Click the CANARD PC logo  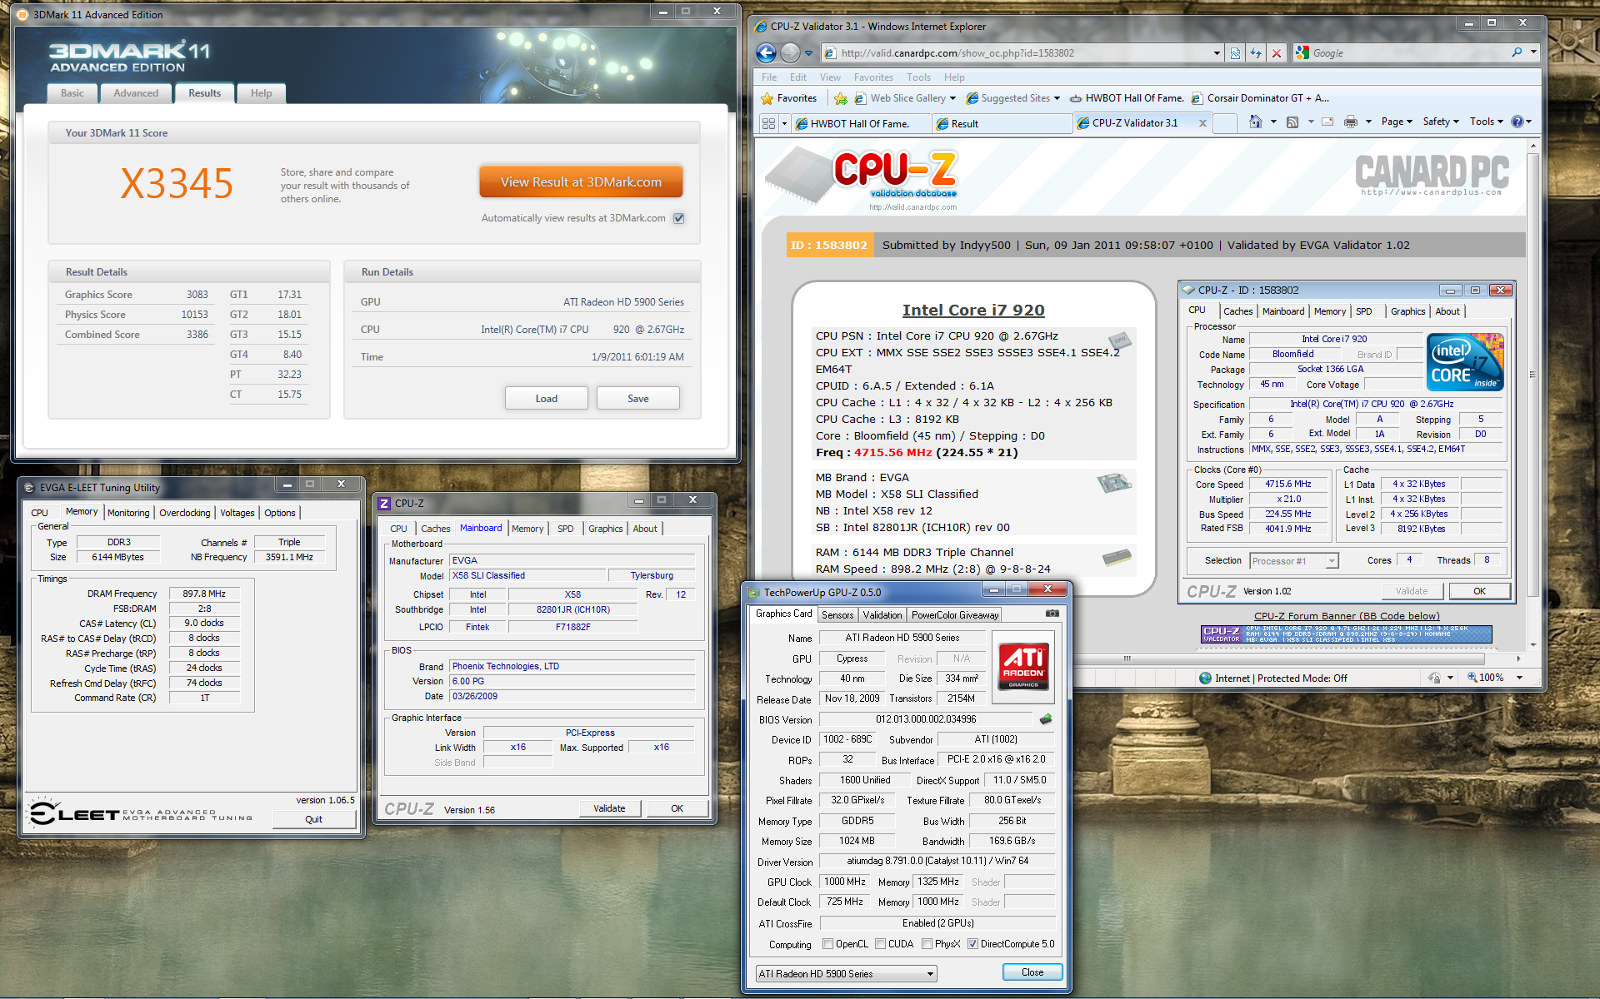pos(1432,175)
